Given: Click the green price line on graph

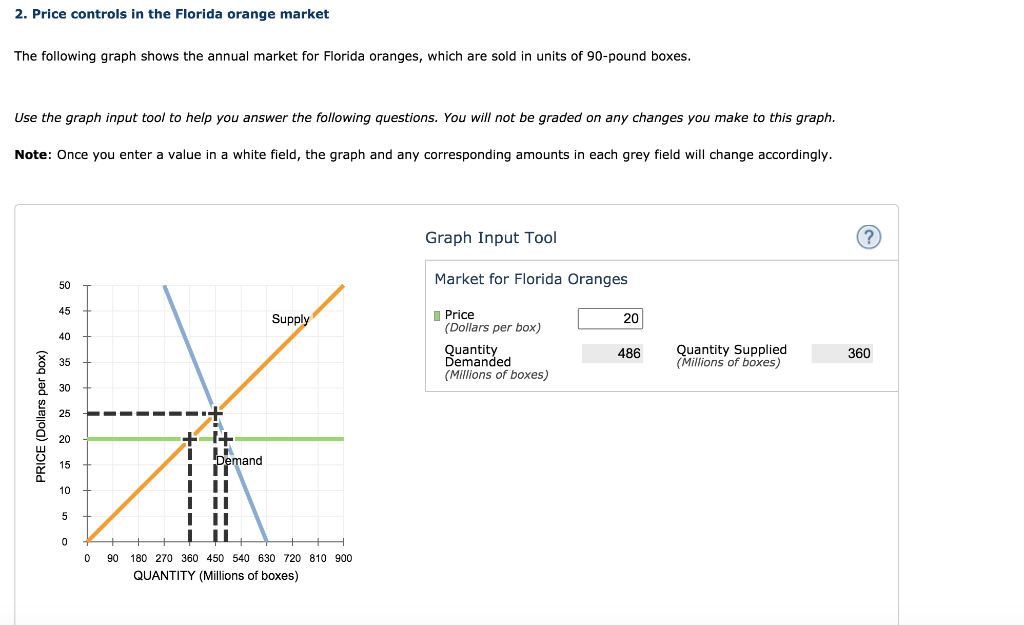Looking at the screenshot, I should (x=287, y=439).
